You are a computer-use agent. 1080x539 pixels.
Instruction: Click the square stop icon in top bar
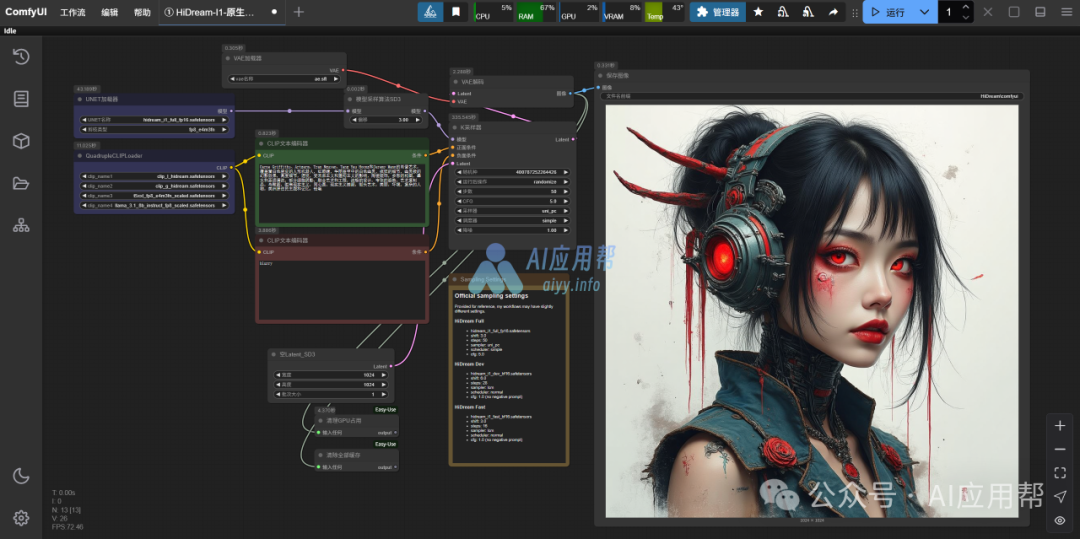[1014, 12]
